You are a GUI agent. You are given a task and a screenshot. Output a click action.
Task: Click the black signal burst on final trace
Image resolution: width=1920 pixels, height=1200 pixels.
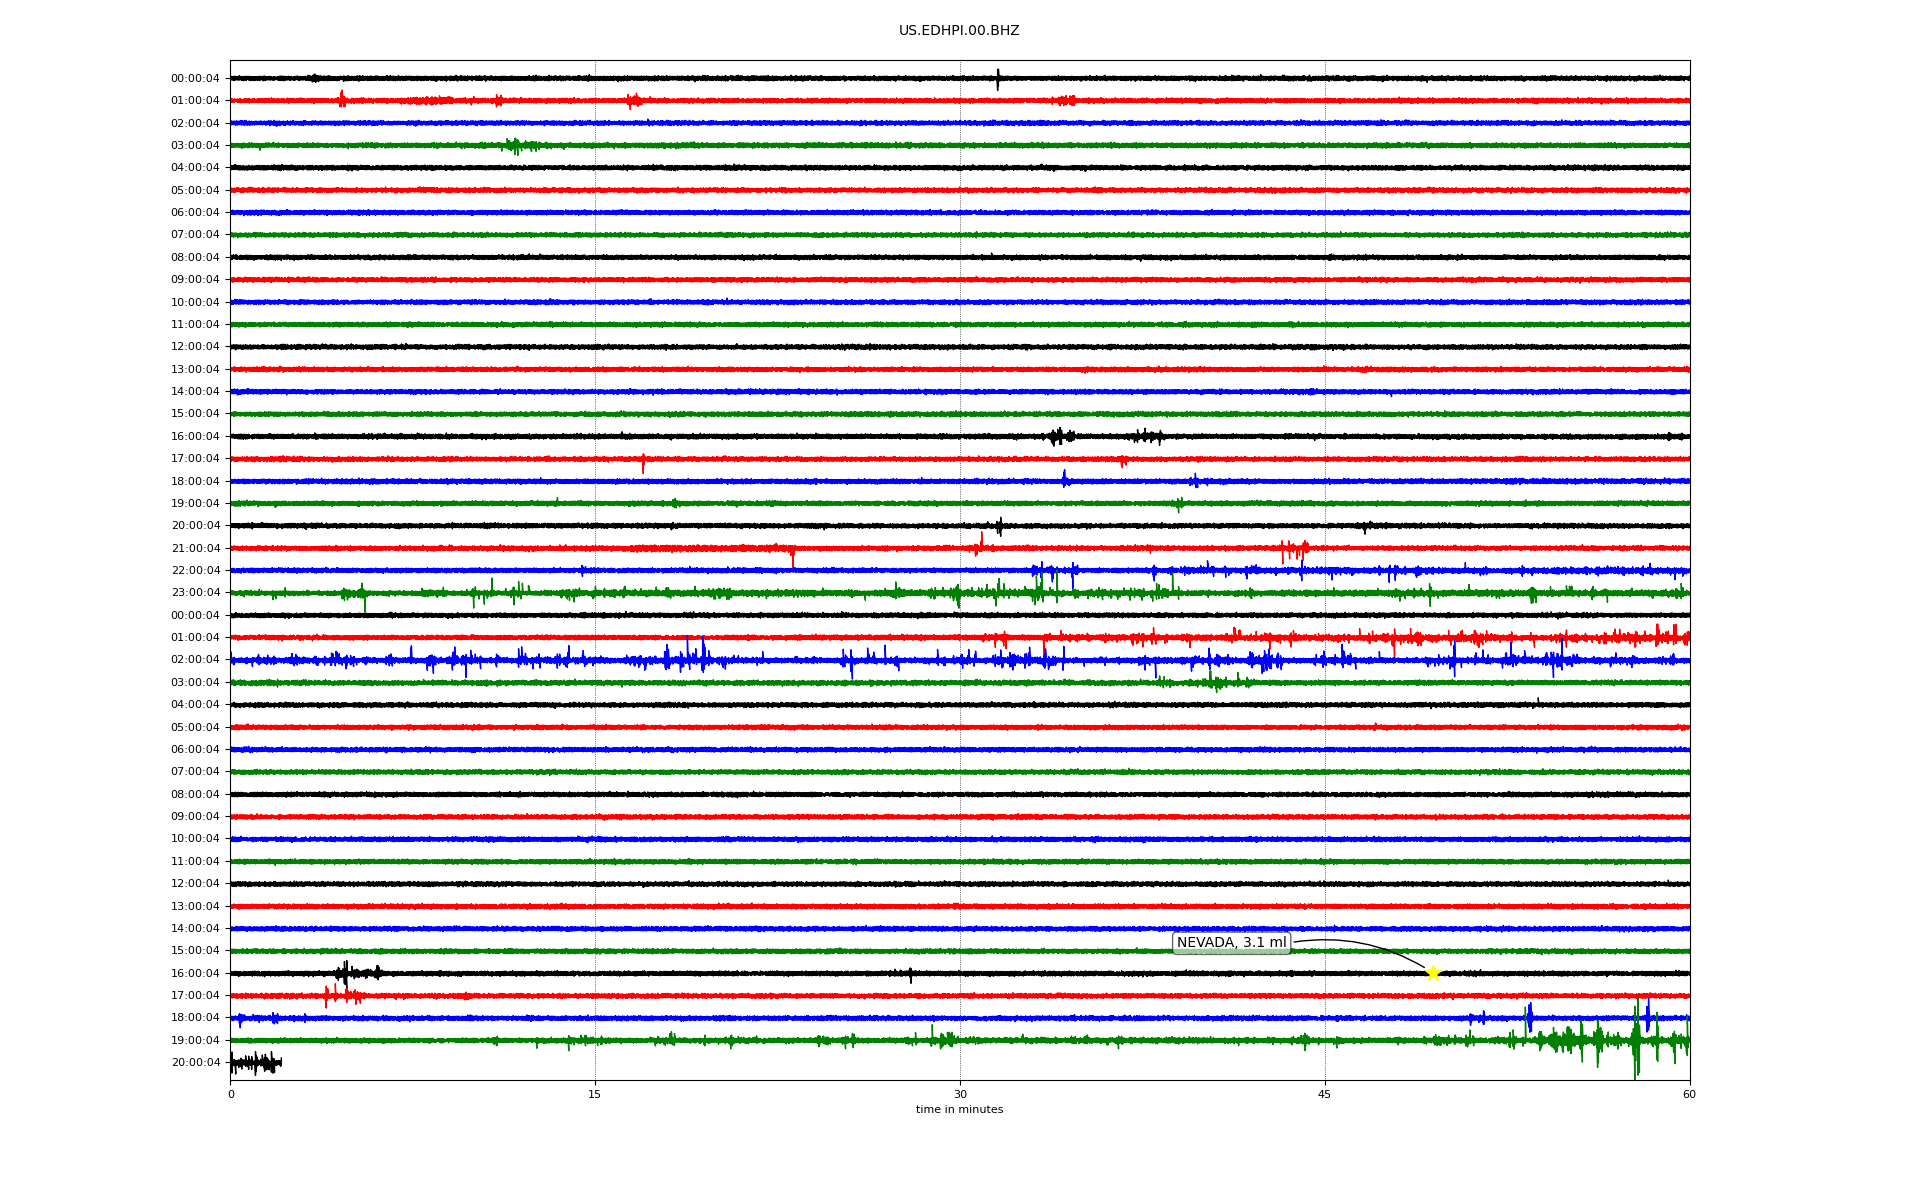[256, 1063]
